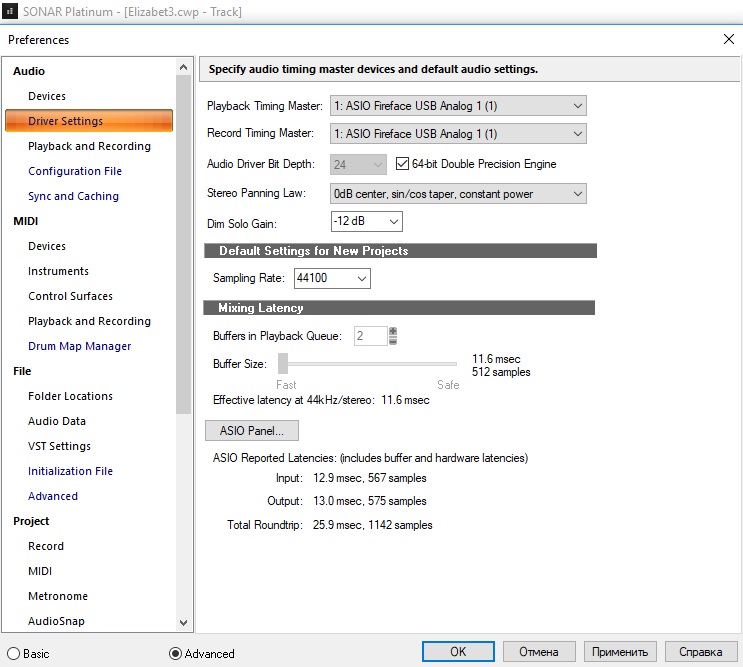The image size is (743, 667).
Task: Click the Применить apply button
Action: [620, 652]
